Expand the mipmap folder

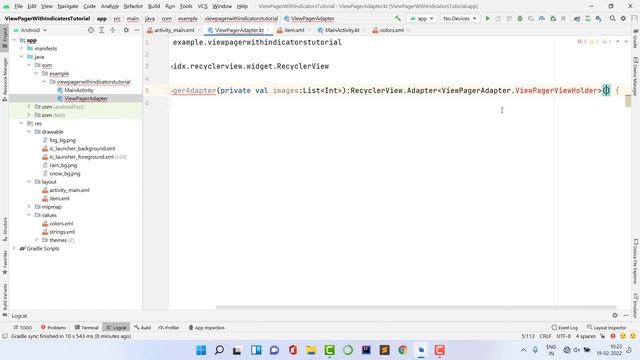29,207
